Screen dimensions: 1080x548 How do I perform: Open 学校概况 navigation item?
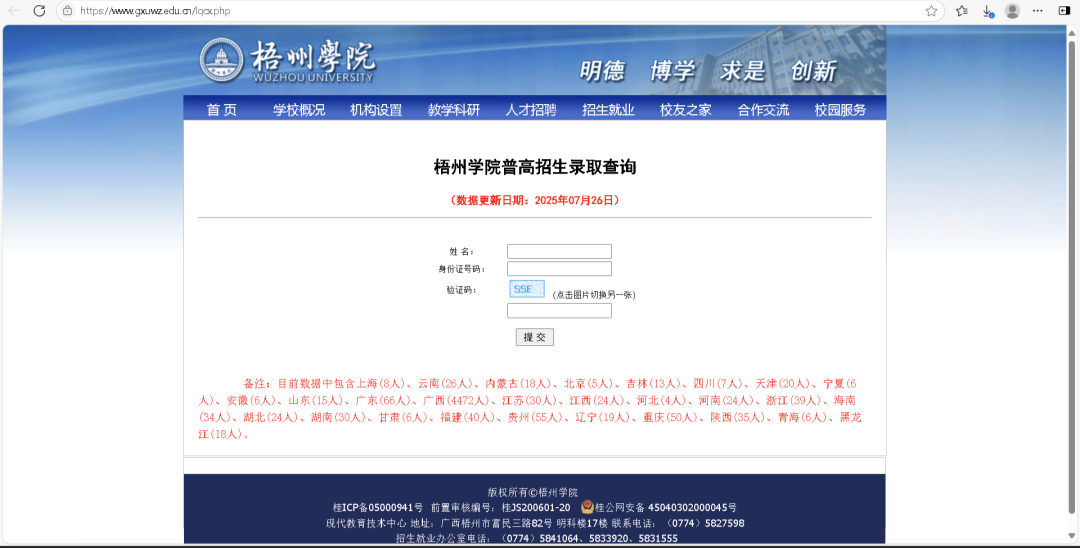[x=299, y=109]
